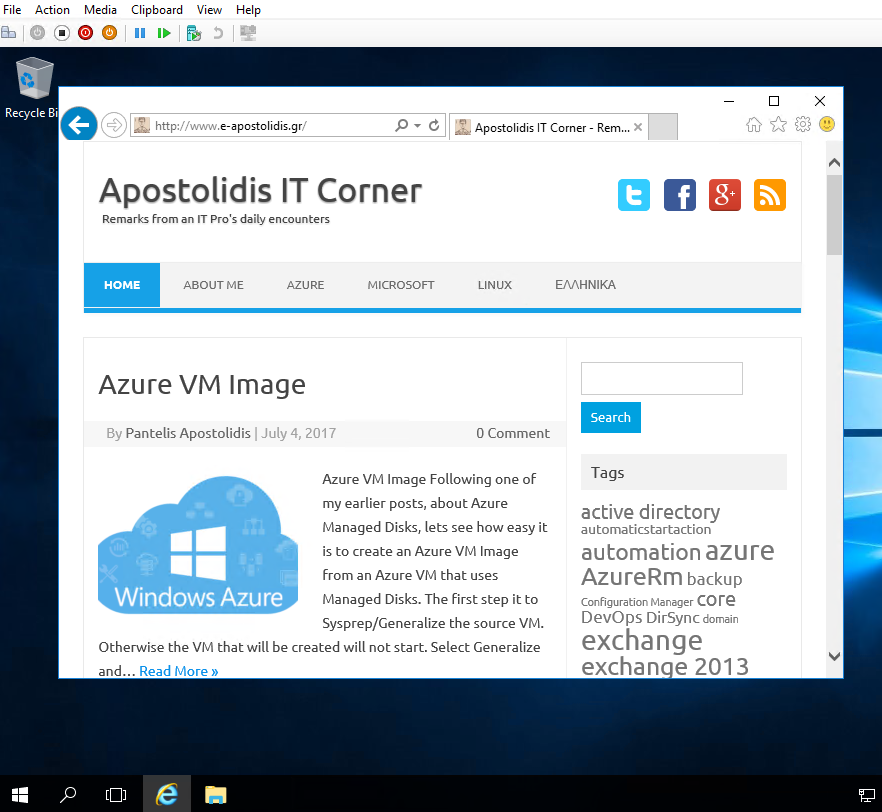Click the Ctrl+Alt+Del toolbar icon
The height and width of the screenshot is (812, 882).
[8, 33]
